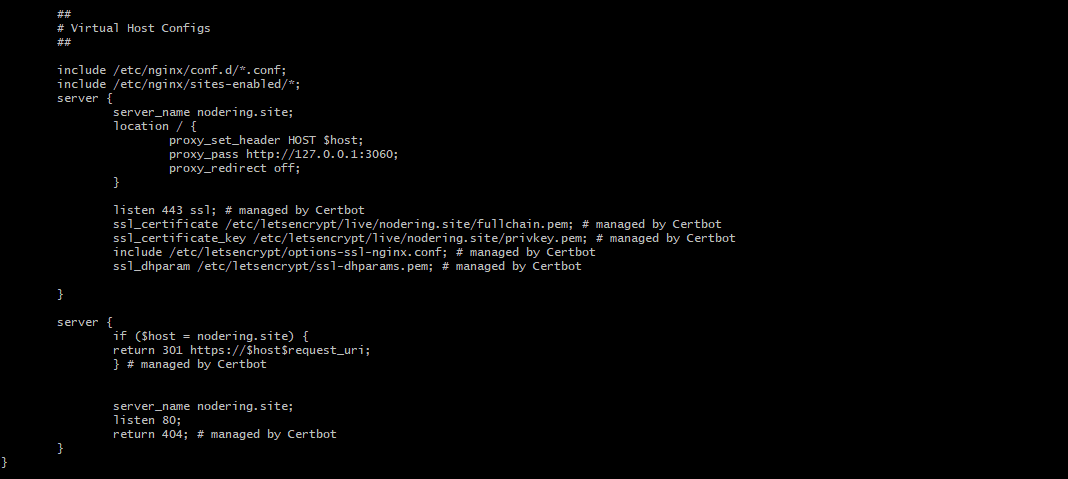Screen dimensions: 1068x479
Task: Click the 'Virtual Host Configs' comment line
Action: (134, 28)
